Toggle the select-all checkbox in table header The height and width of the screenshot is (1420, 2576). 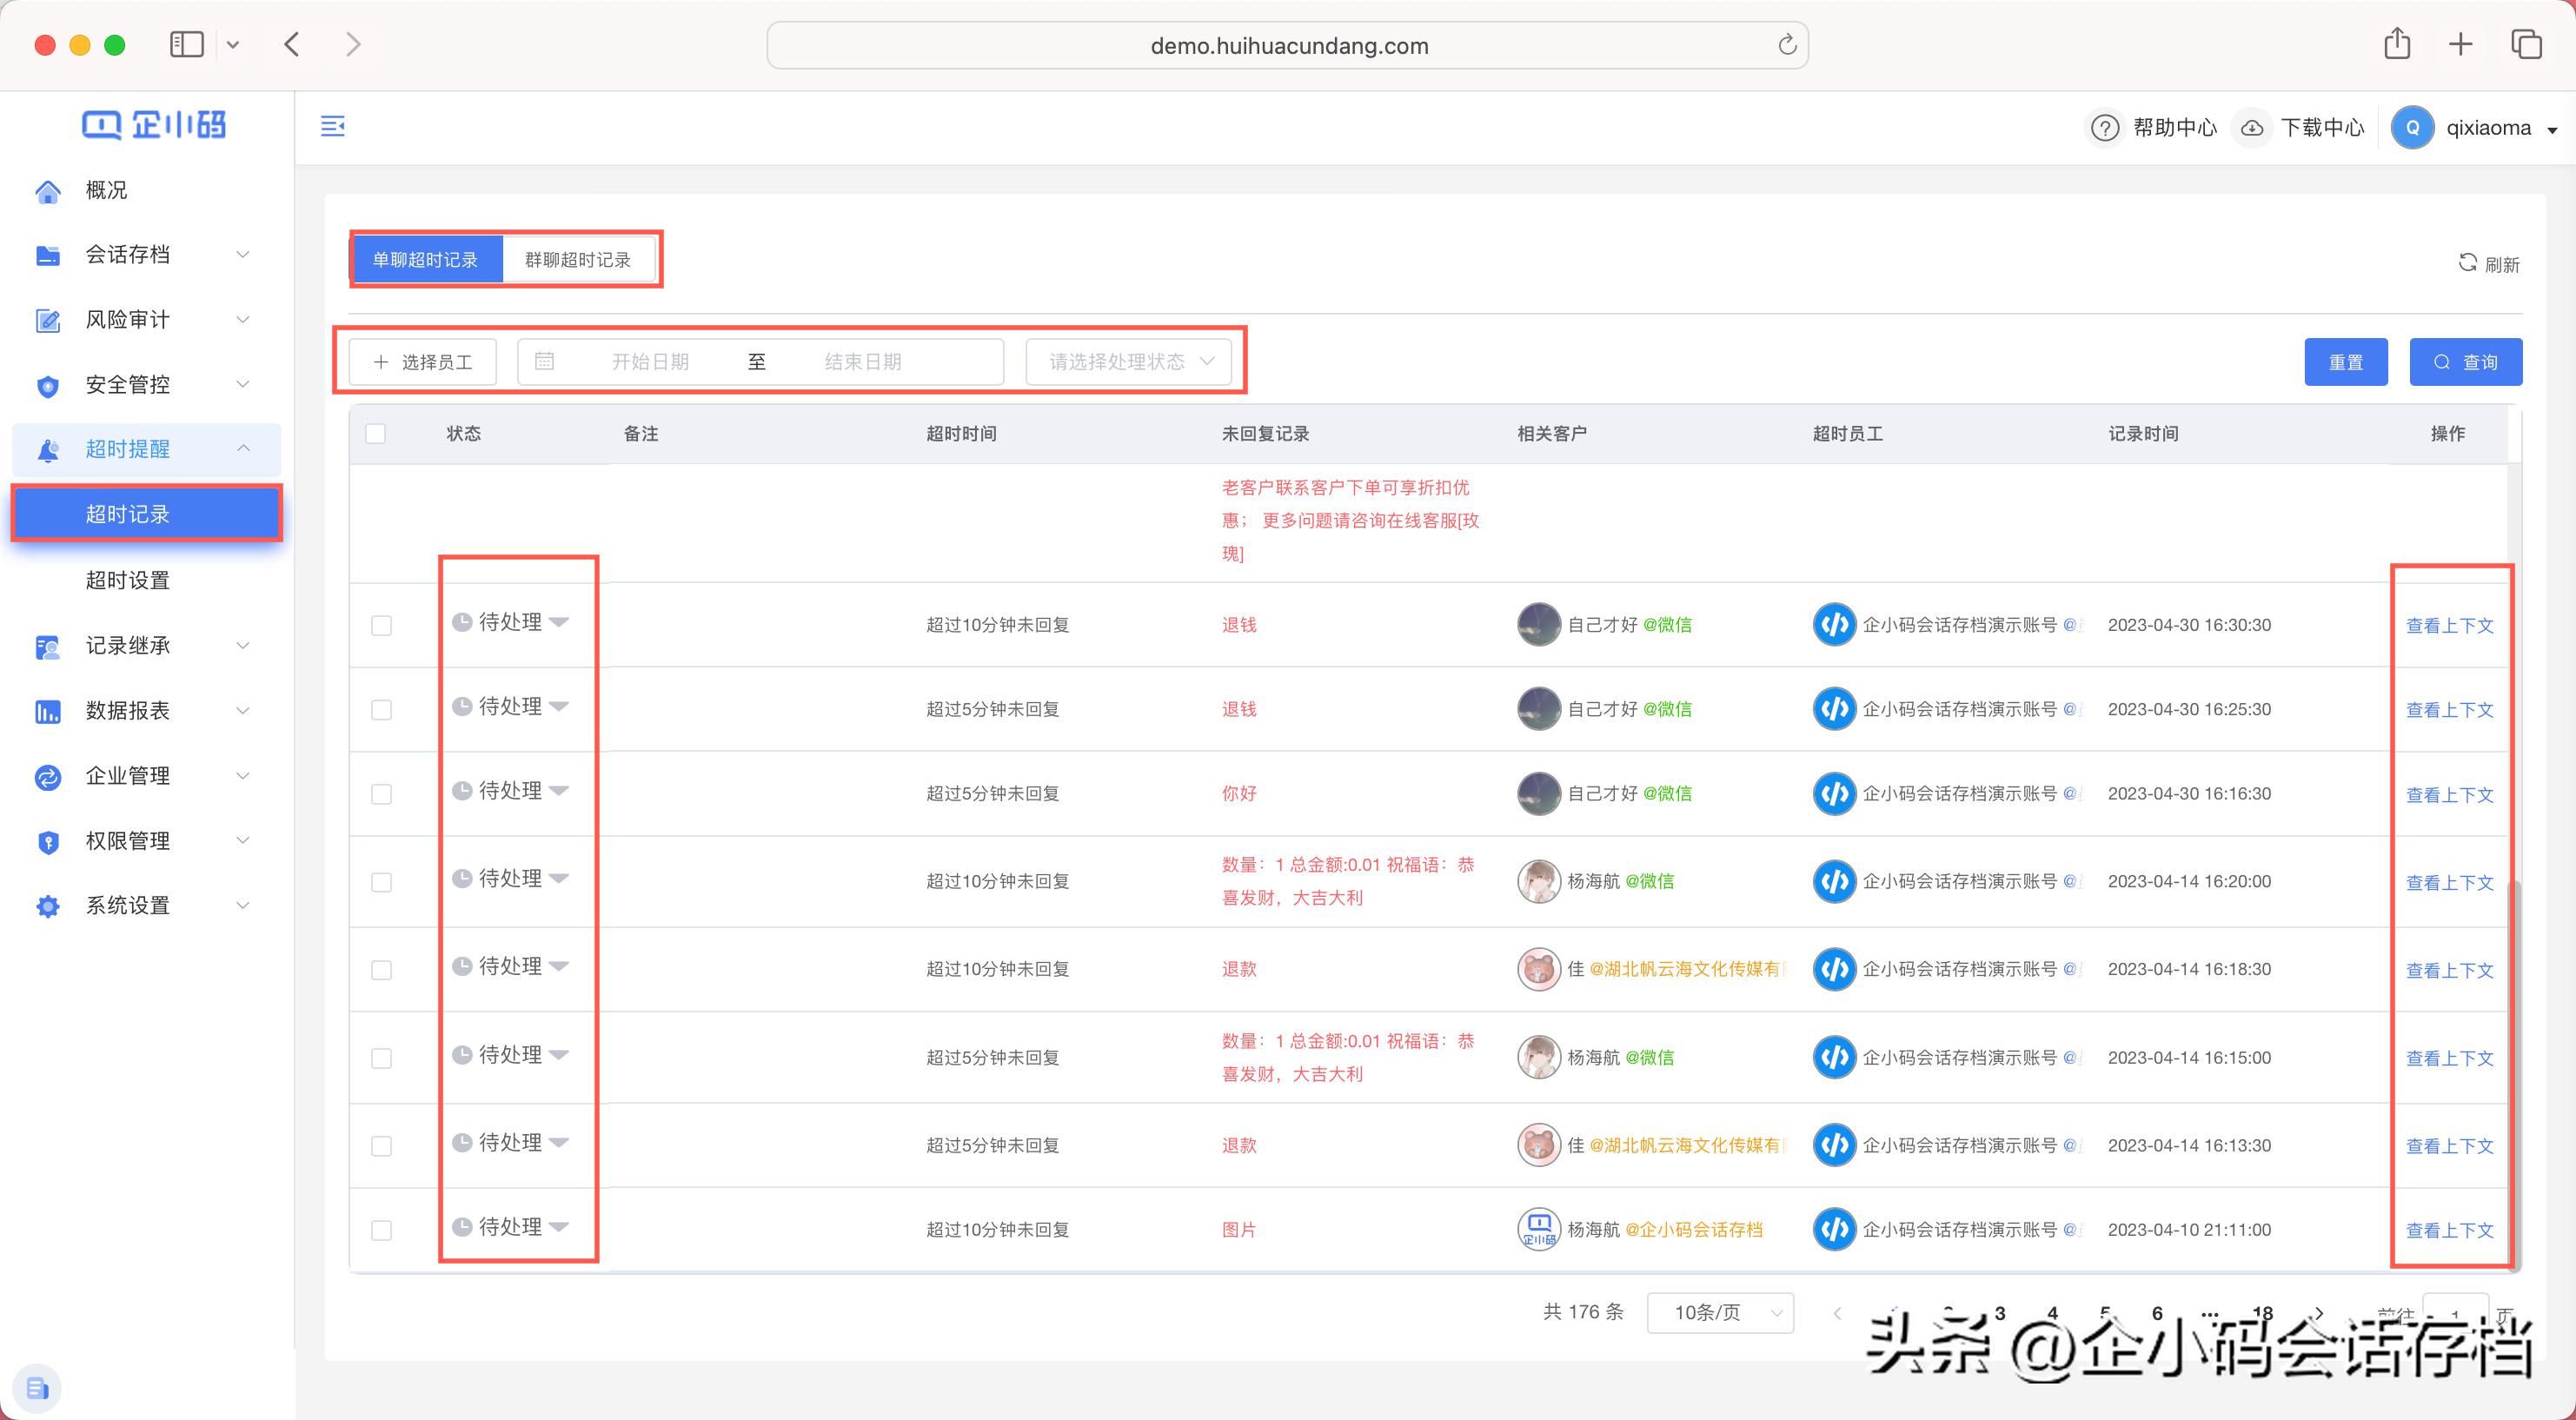[376, 433]
